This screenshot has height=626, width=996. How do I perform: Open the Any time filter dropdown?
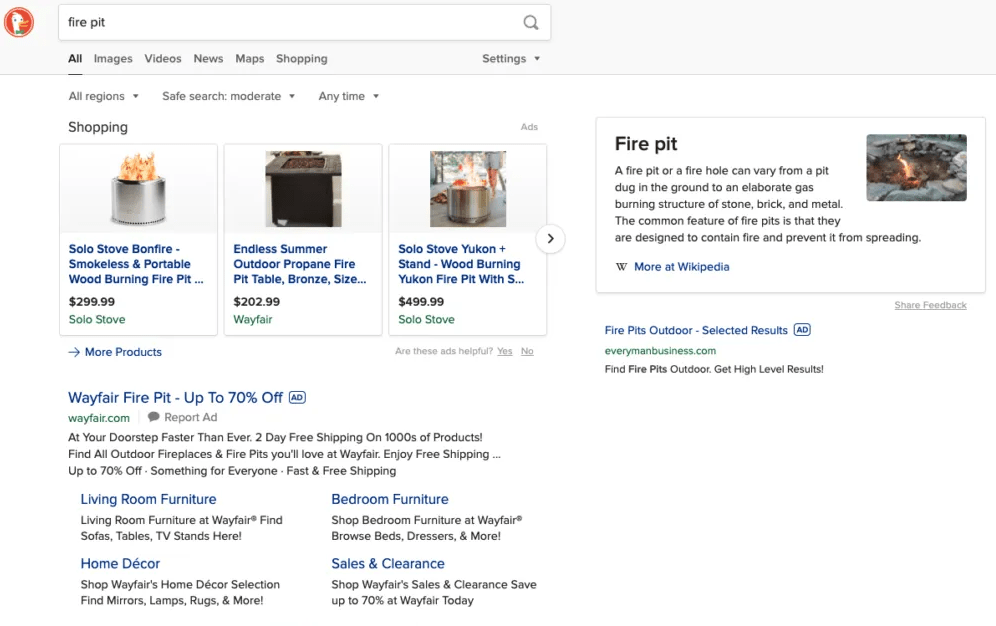349,96
